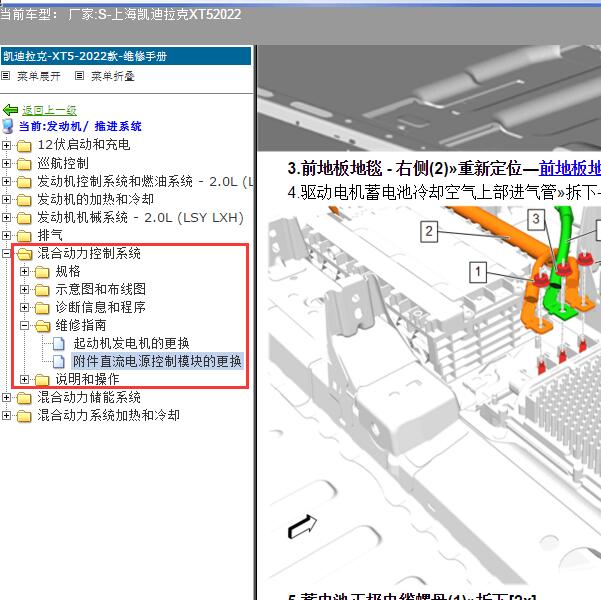The image size is (601, 600).
Task: Click the folder icon beside 发动机控制系统和燃油系统
Action: [24, 182]
